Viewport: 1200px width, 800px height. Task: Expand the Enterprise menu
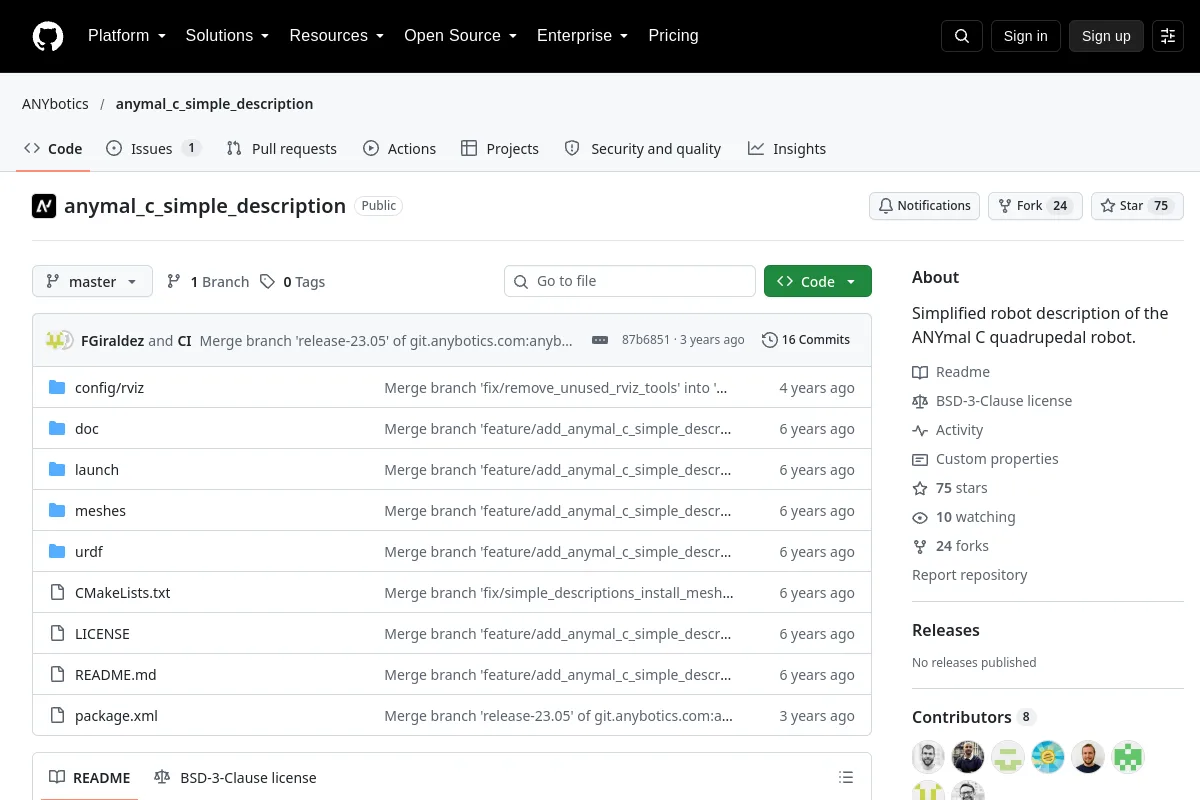click(582, 36)
